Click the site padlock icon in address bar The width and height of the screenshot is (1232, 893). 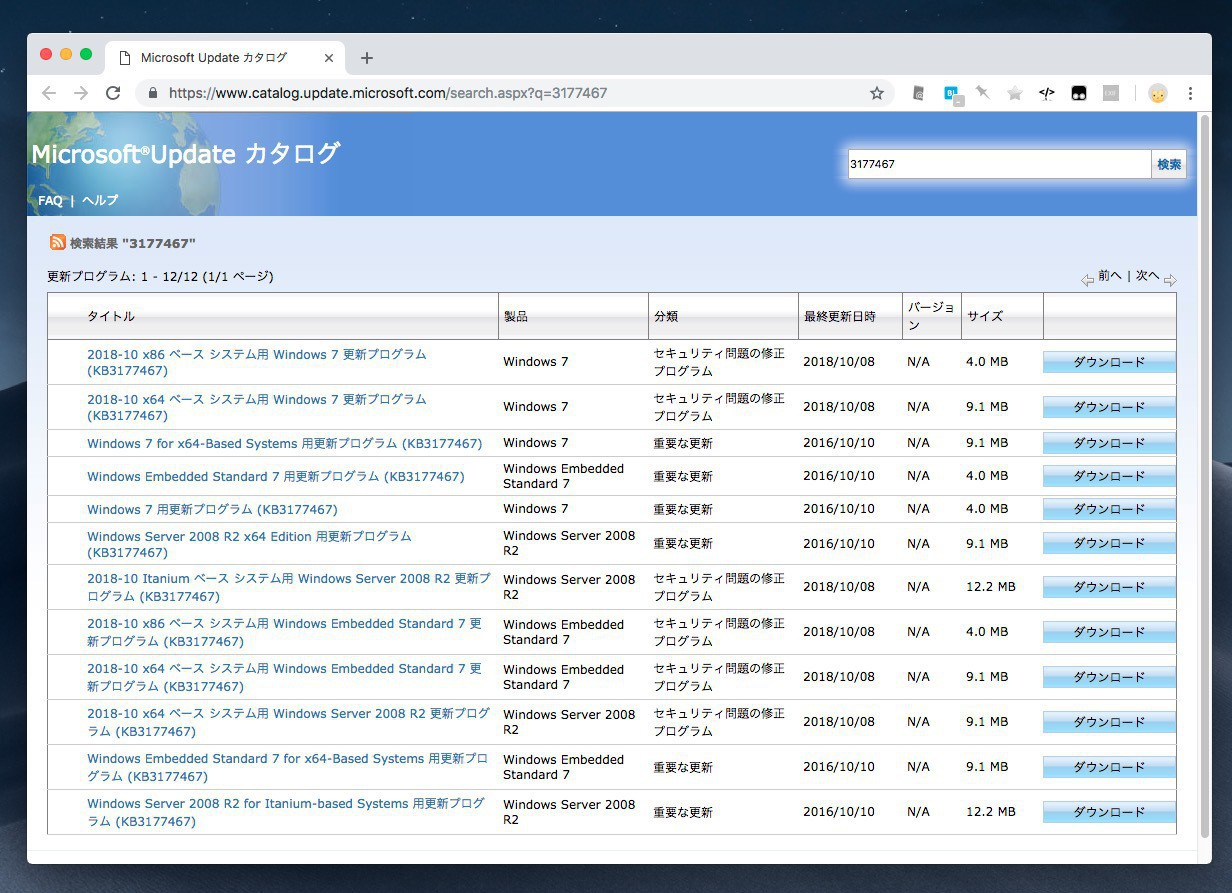coord(153,93)
